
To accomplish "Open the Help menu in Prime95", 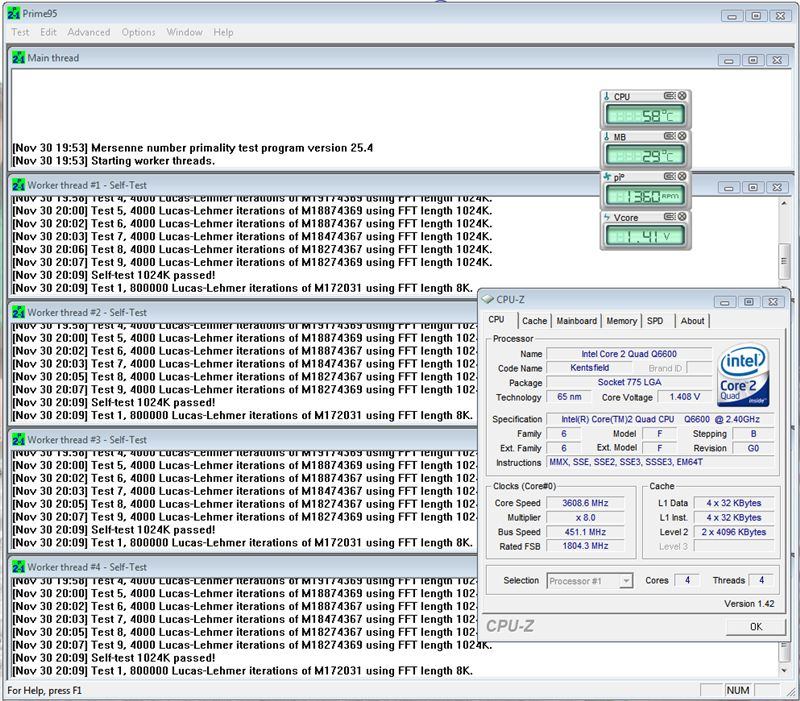I will [x=223, y=32].
